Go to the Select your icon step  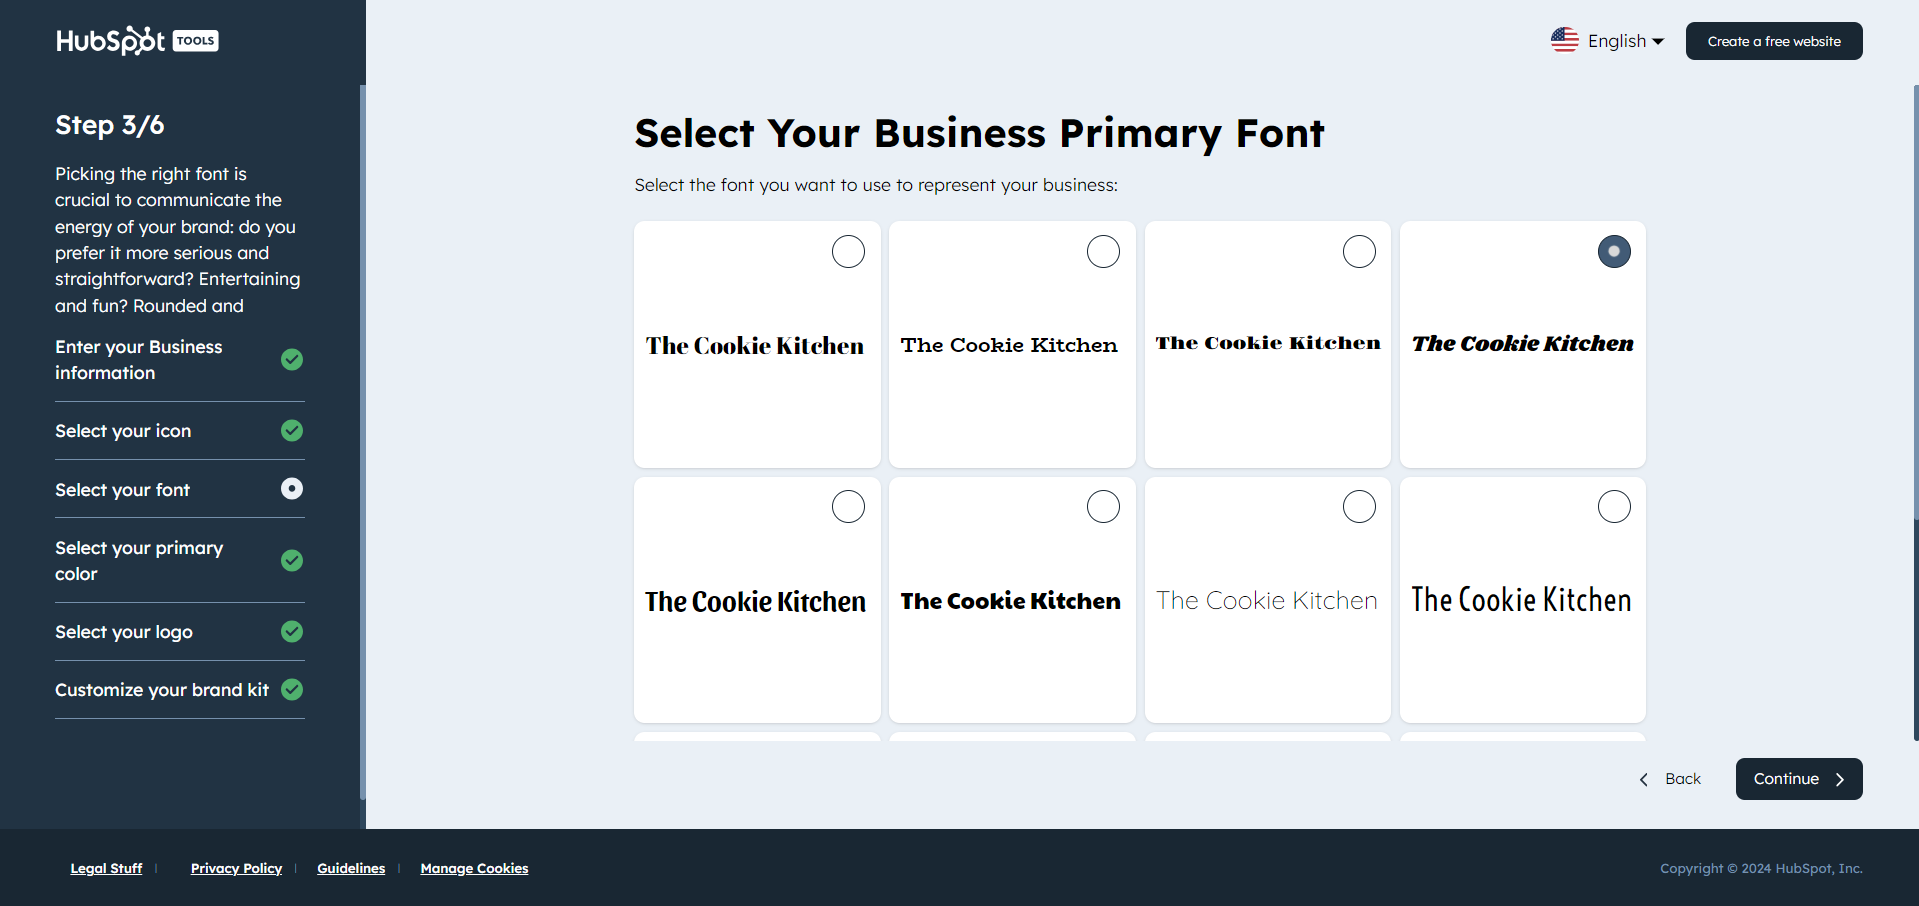[x=123, y=430]
